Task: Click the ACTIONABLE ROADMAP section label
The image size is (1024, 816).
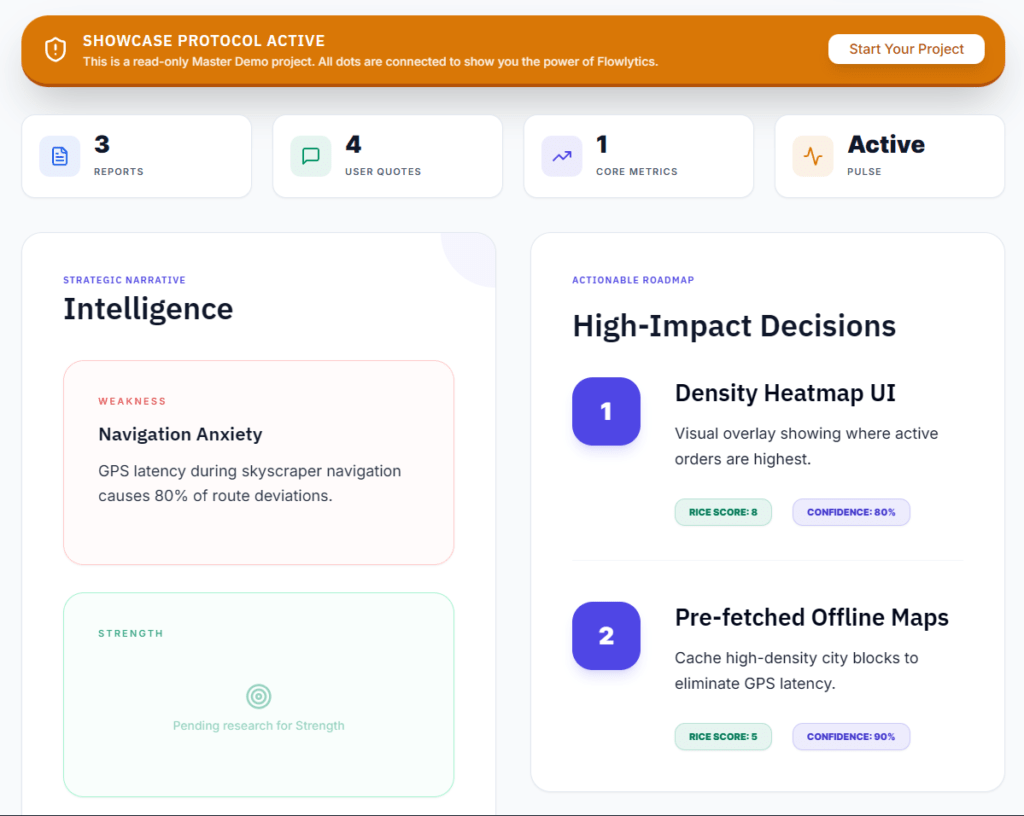Action: (x=633, y=280)
